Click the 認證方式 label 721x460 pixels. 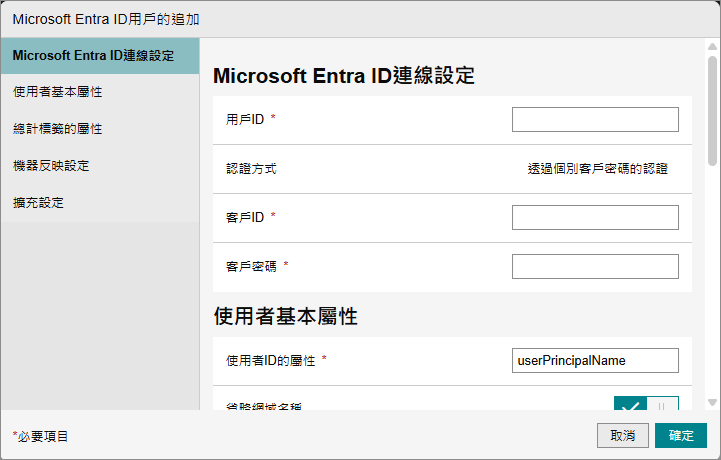251,169
